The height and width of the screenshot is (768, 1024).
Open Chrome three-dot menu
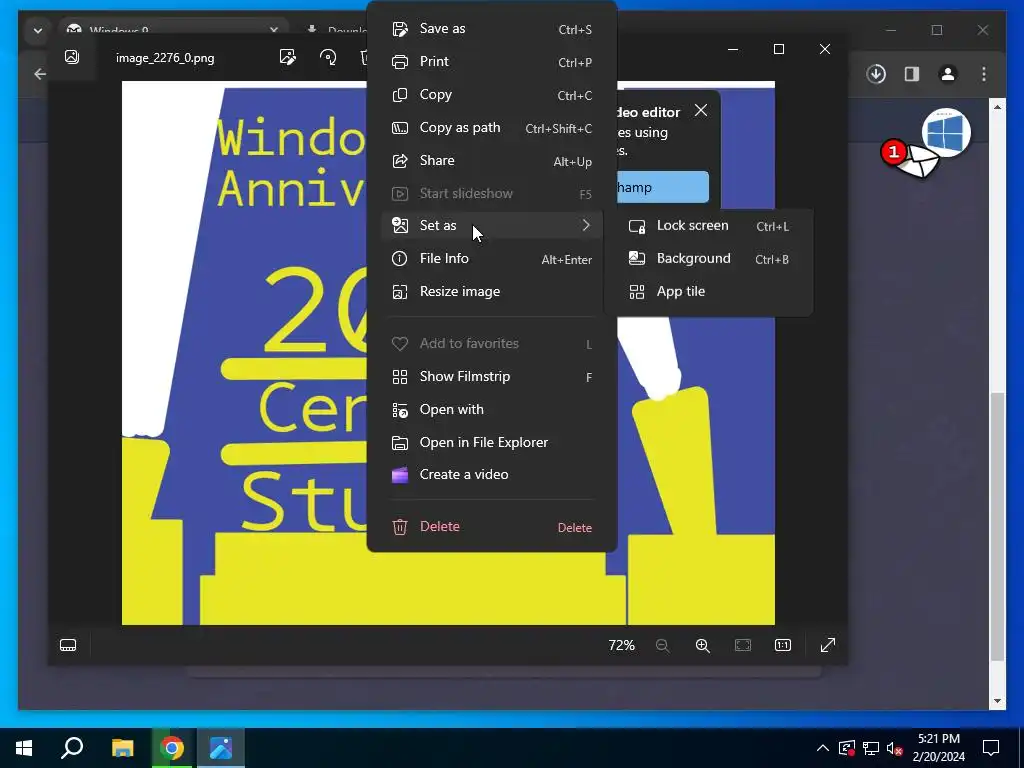click(984, 74)
